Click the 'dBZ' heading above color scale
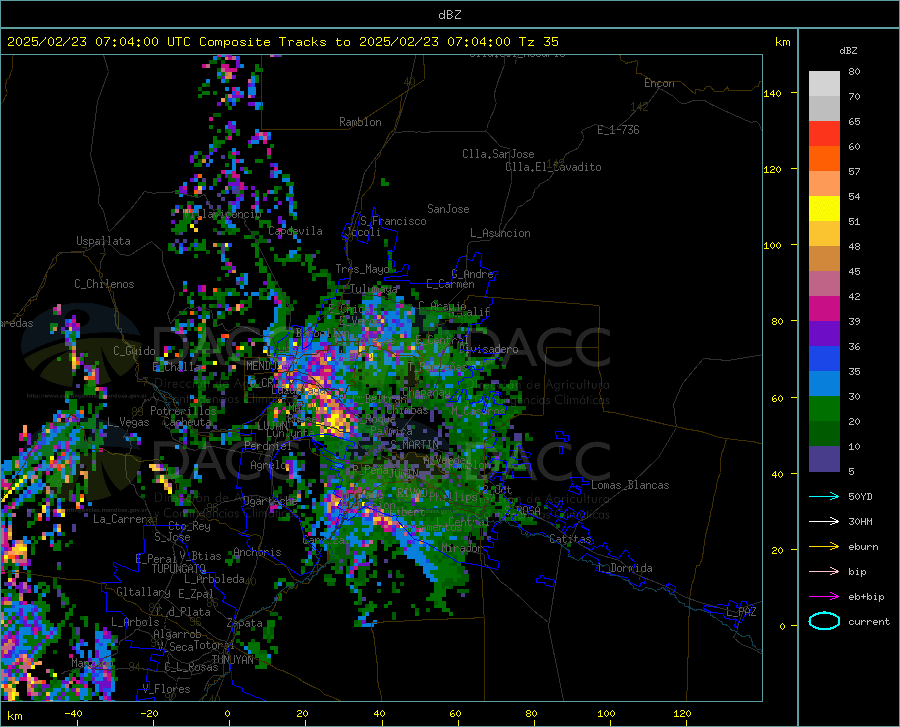Screen dimensions: 900x727 click(848, 50)
